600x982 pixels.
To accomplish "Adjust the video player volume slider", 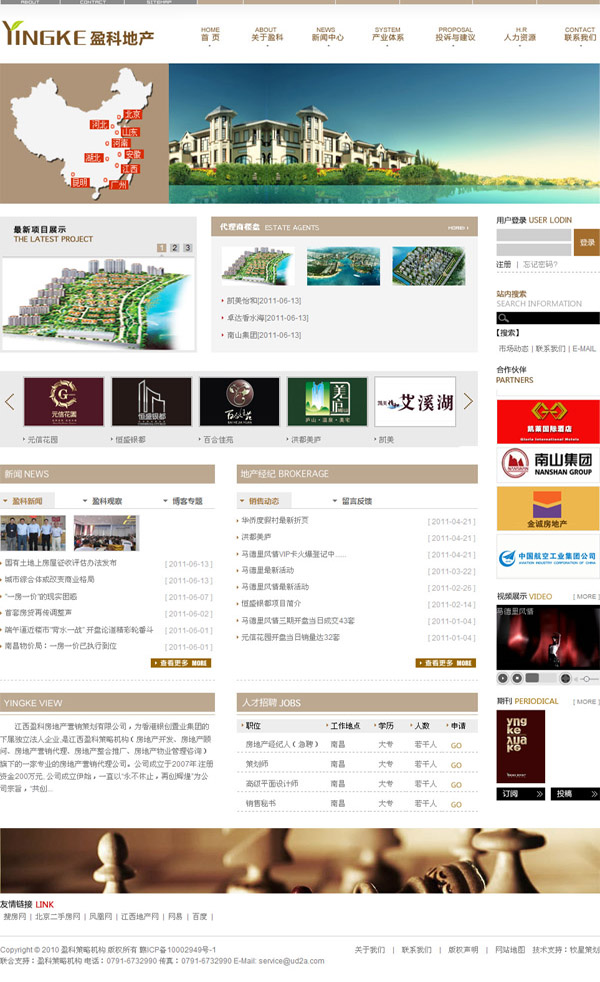I will pos(587,679).
